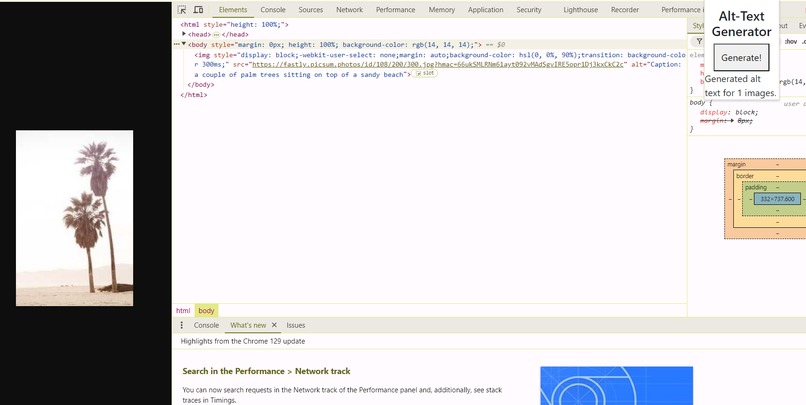This screenshot has height=405, width=806.
Task: Click the Alt-Text Generator popup title
Action: tap(741, 24)
